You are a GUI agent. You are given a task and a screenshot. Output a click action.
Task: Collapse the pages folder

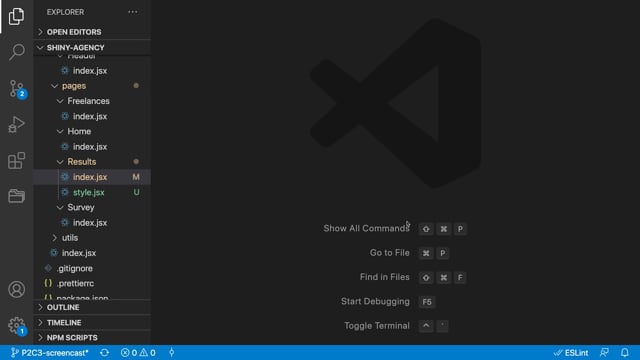[x=92, y=86]
